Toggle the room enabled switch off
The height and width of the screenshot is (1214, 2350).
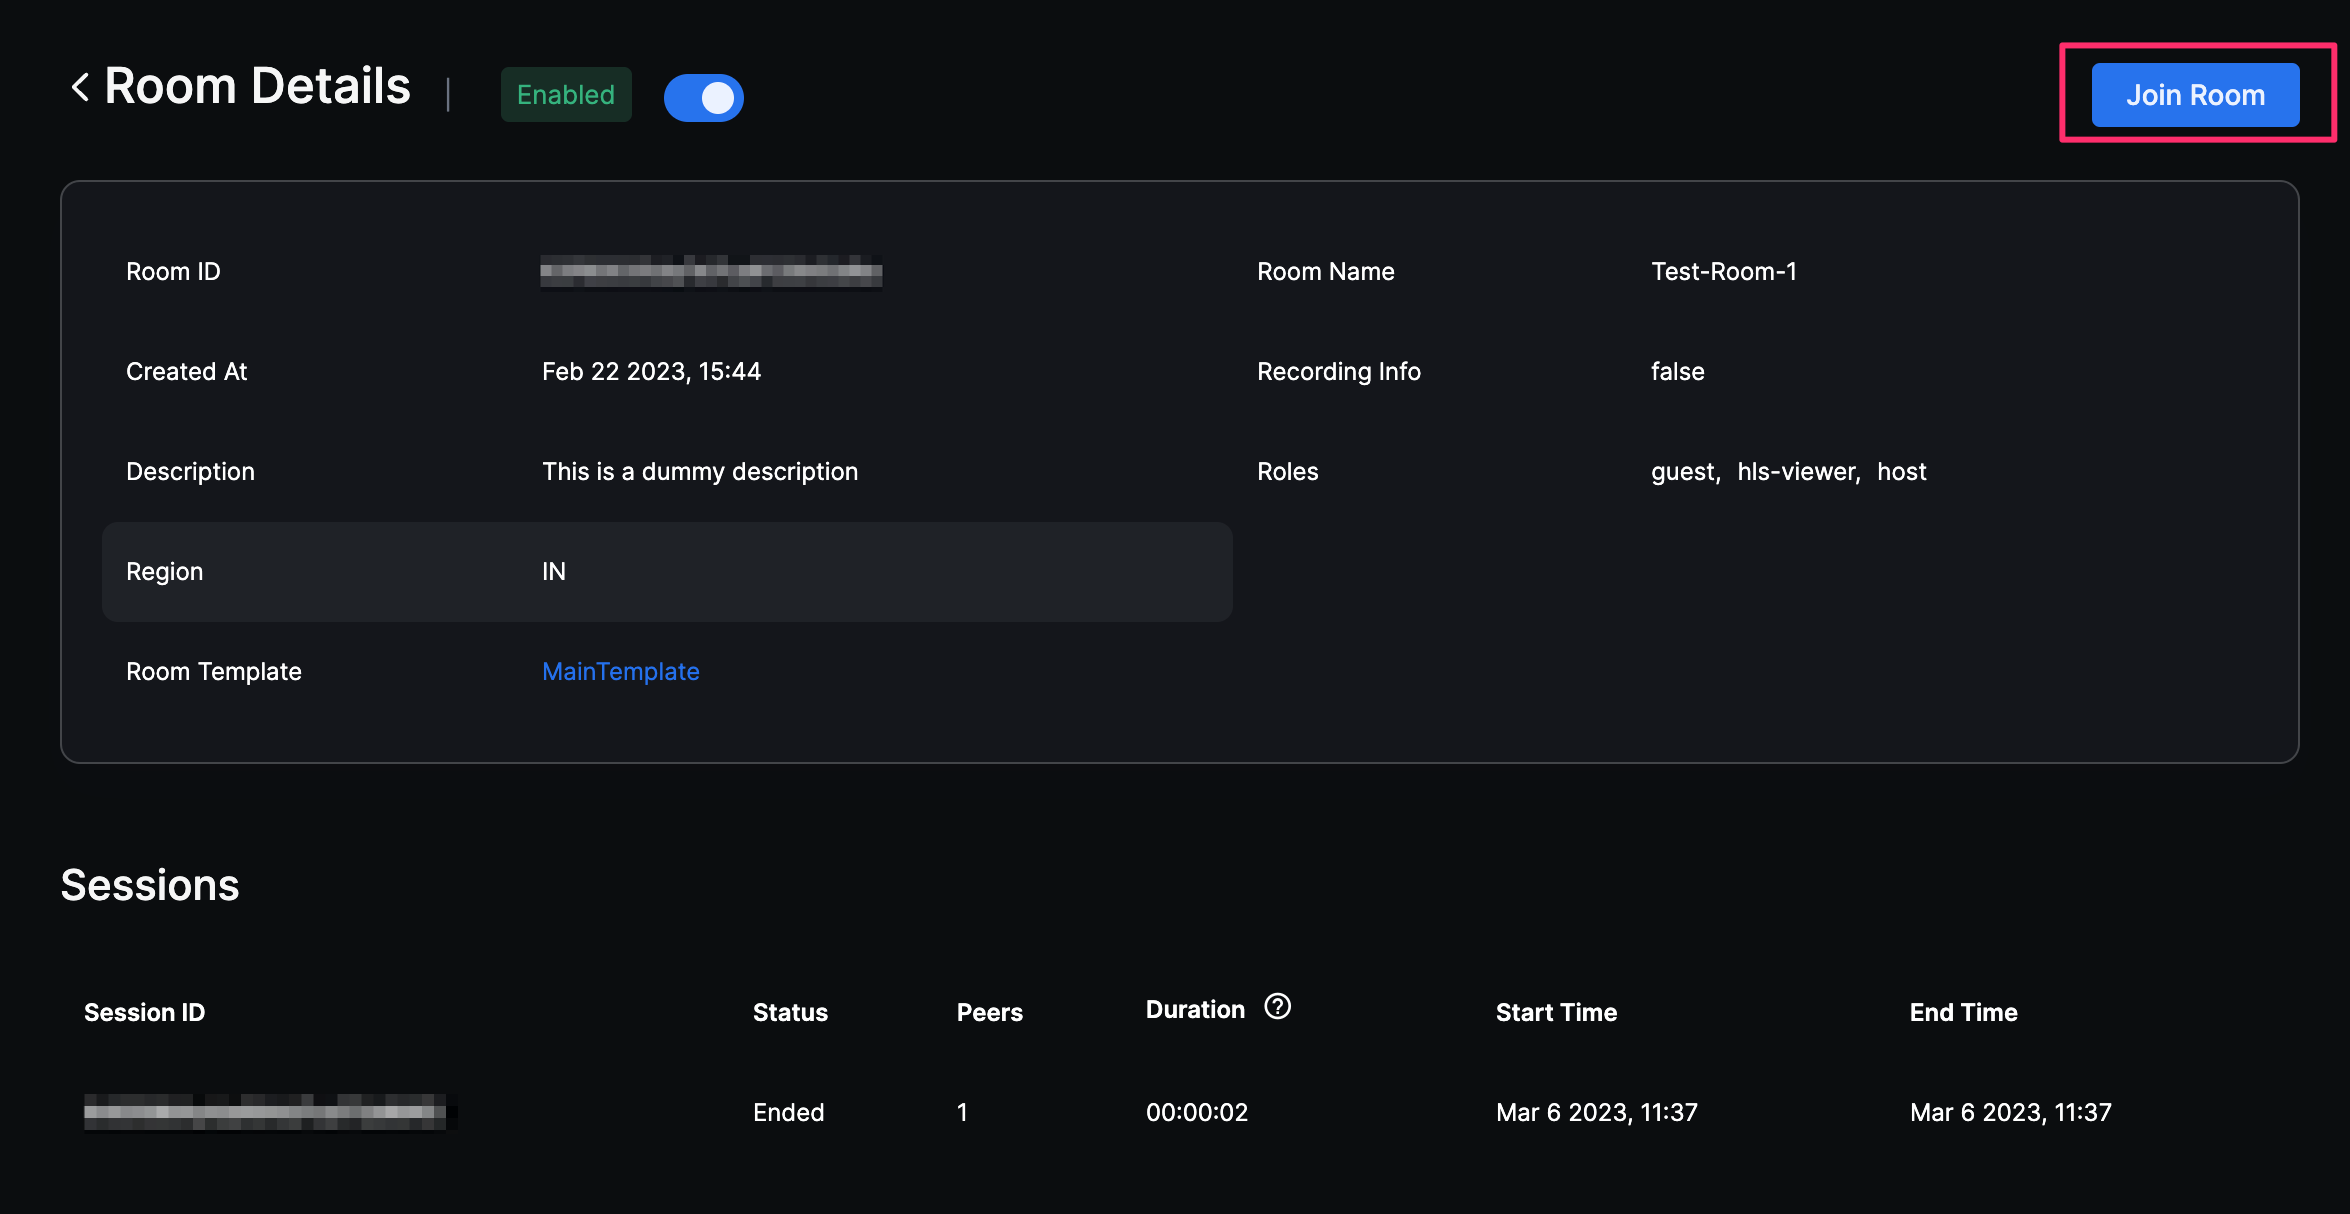tap(704, 97)
